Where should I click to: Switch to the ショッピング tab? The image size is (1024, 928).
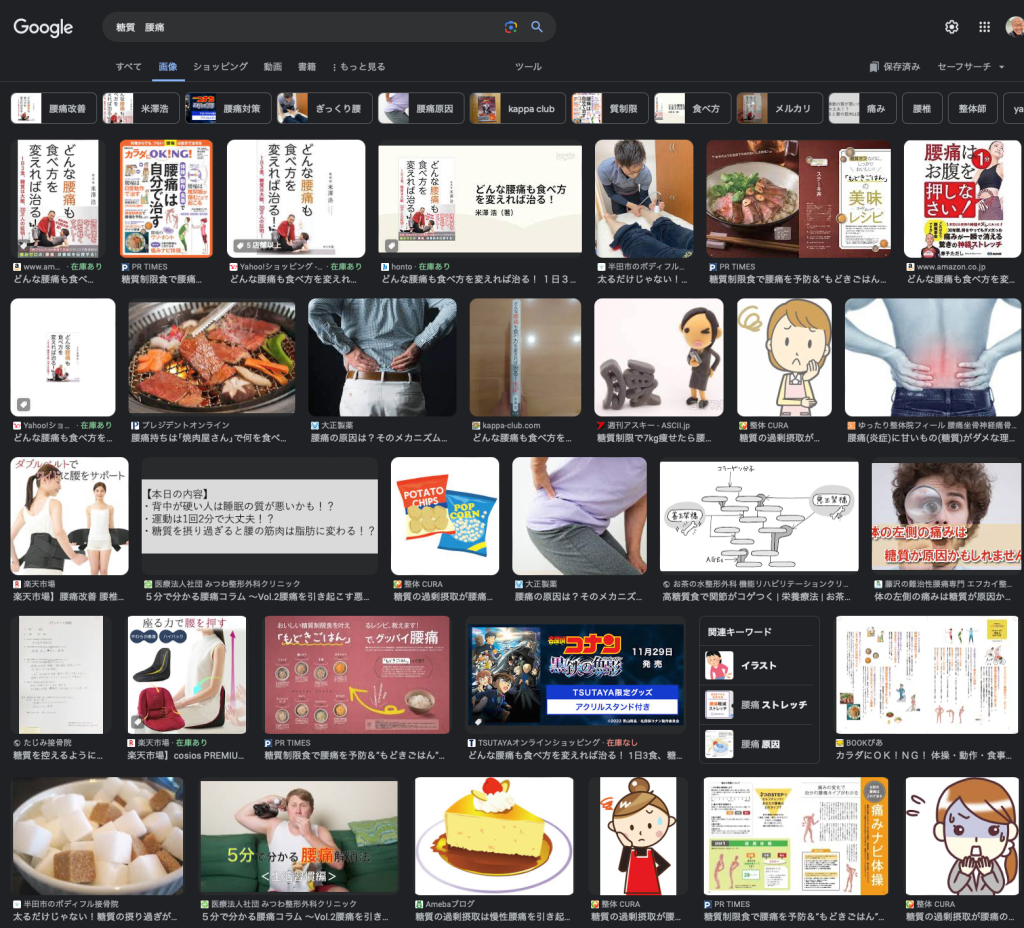point(220,67)
